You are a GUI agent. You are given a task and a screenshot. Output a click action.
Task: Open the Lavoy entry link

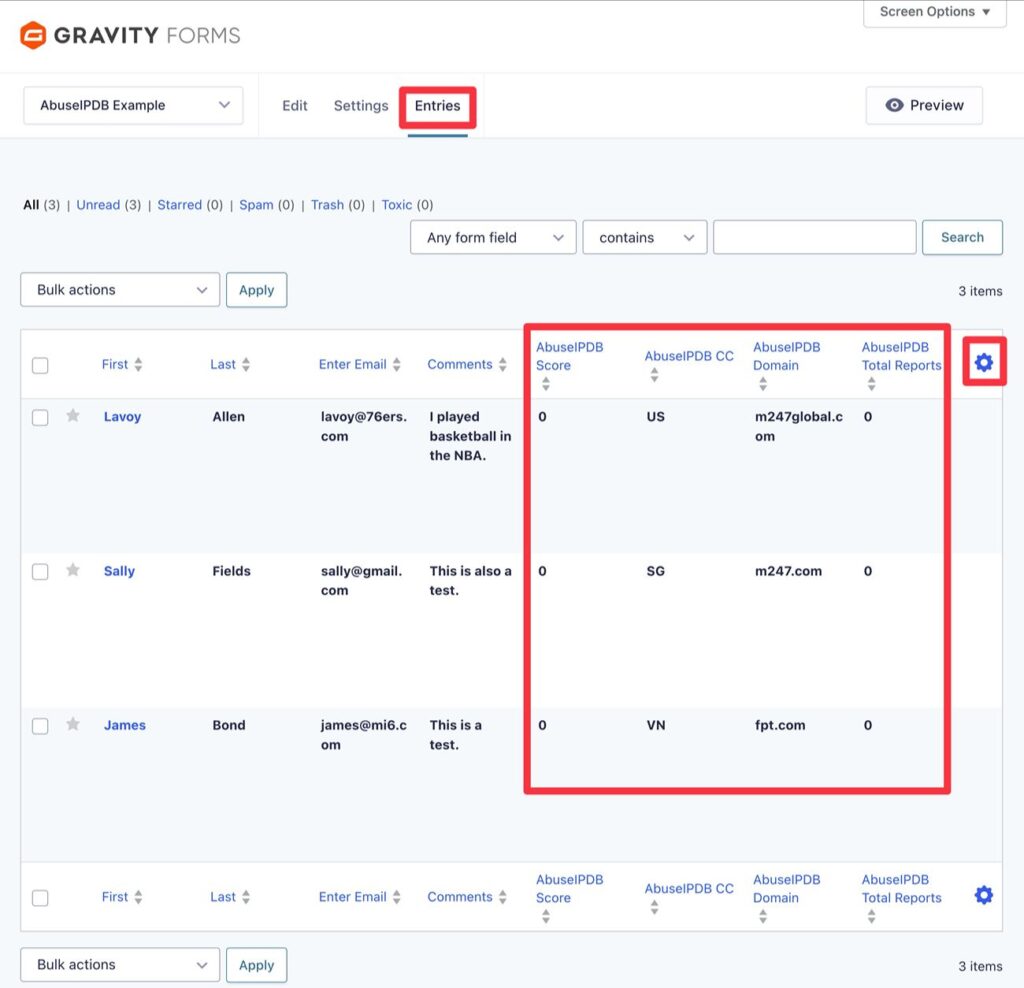(122, 417)
